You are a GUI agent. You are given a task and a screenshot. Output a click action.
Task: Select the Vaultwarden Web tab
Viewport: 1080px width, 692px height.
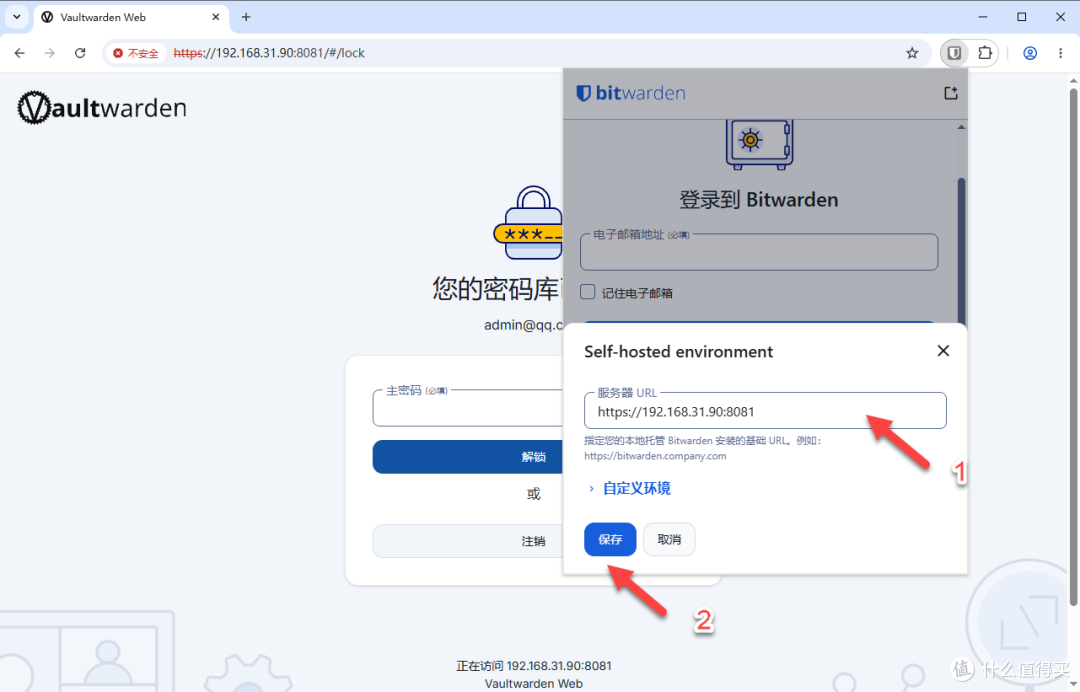pos(130,17)
